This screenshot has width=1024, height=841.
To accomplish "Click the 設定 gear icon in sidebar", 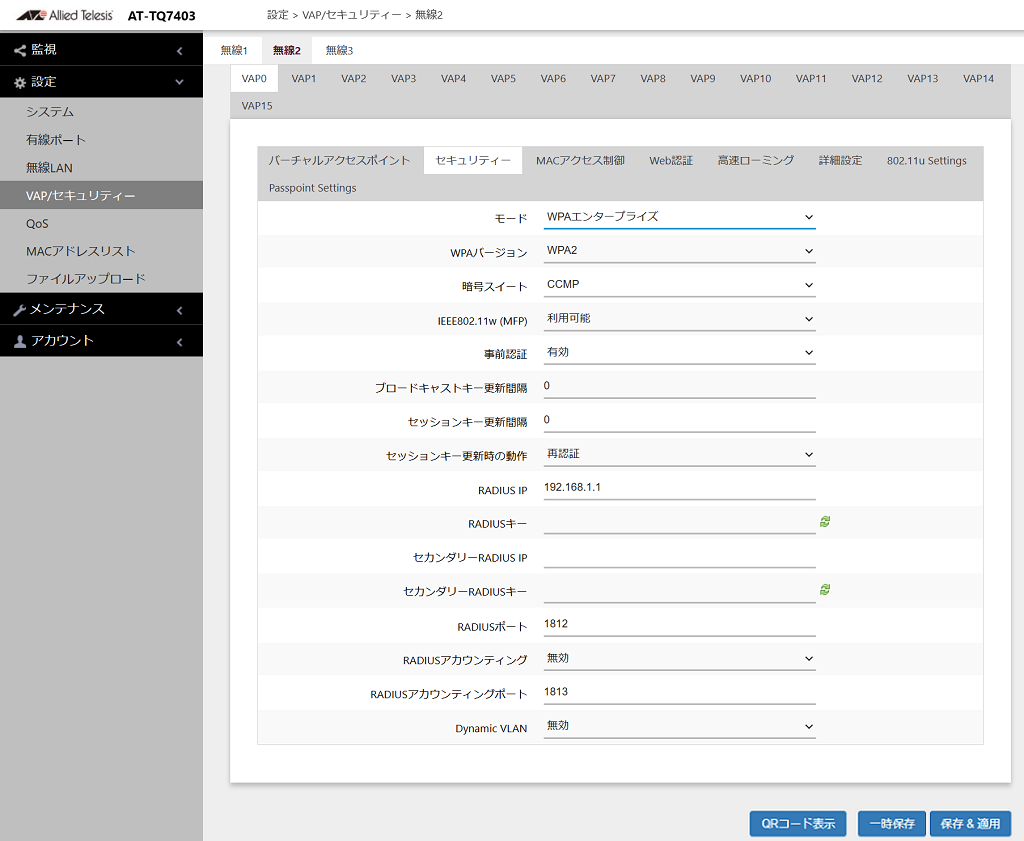I will coord(20,83).
